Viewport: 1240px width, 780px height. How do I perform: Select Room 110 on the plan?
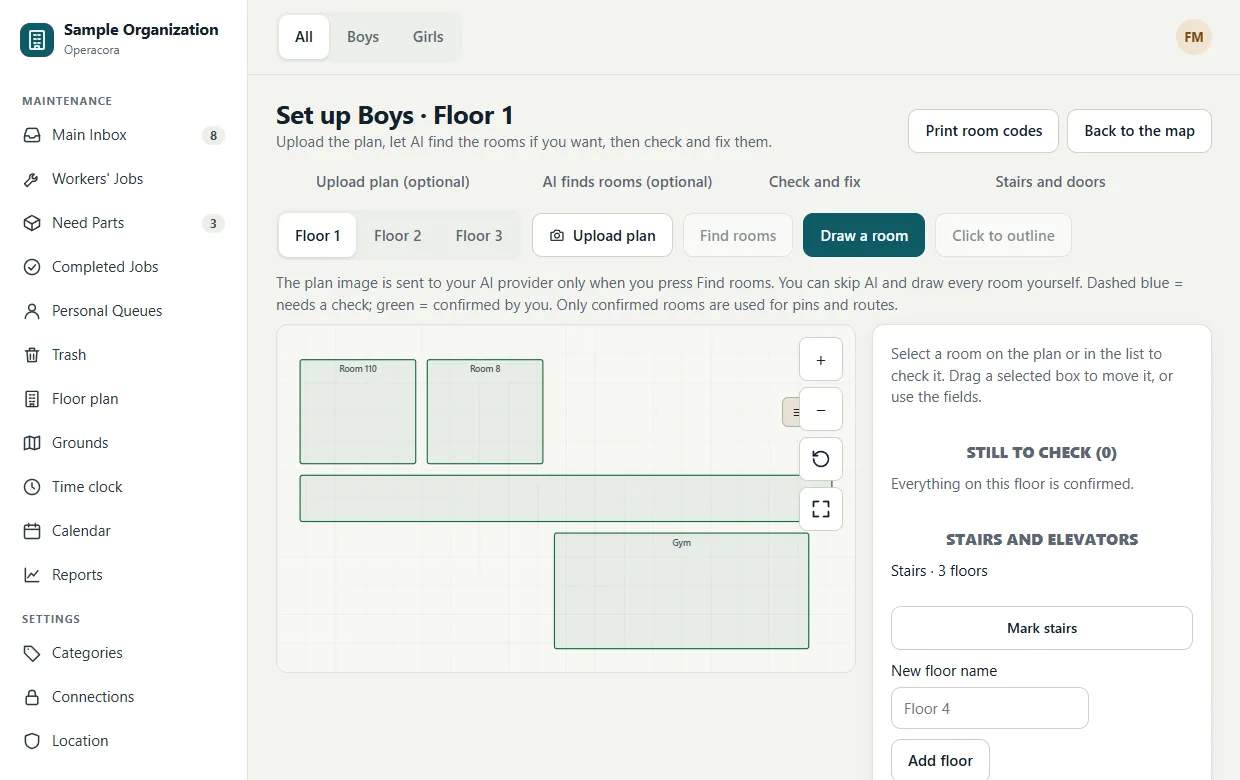(358, 412)
